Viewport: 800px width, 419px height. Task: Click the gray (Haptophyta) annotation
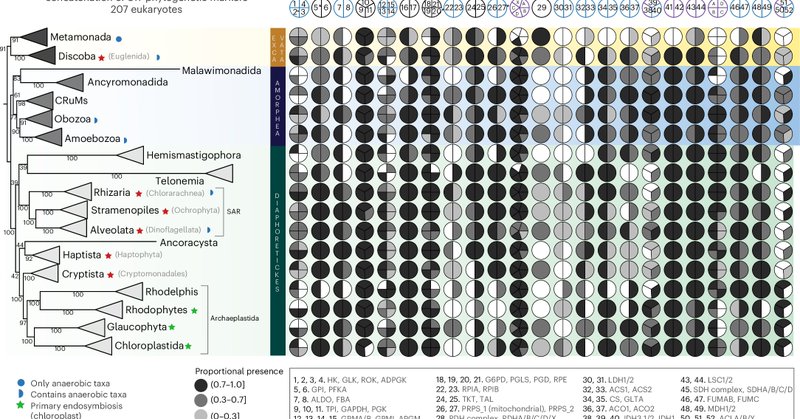tap(138, 254)
